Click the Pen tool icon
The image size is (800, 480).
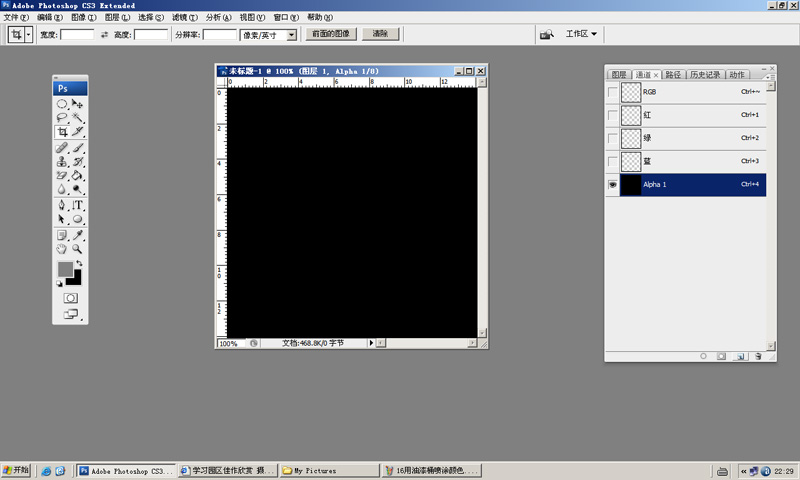tap(62, 204)
